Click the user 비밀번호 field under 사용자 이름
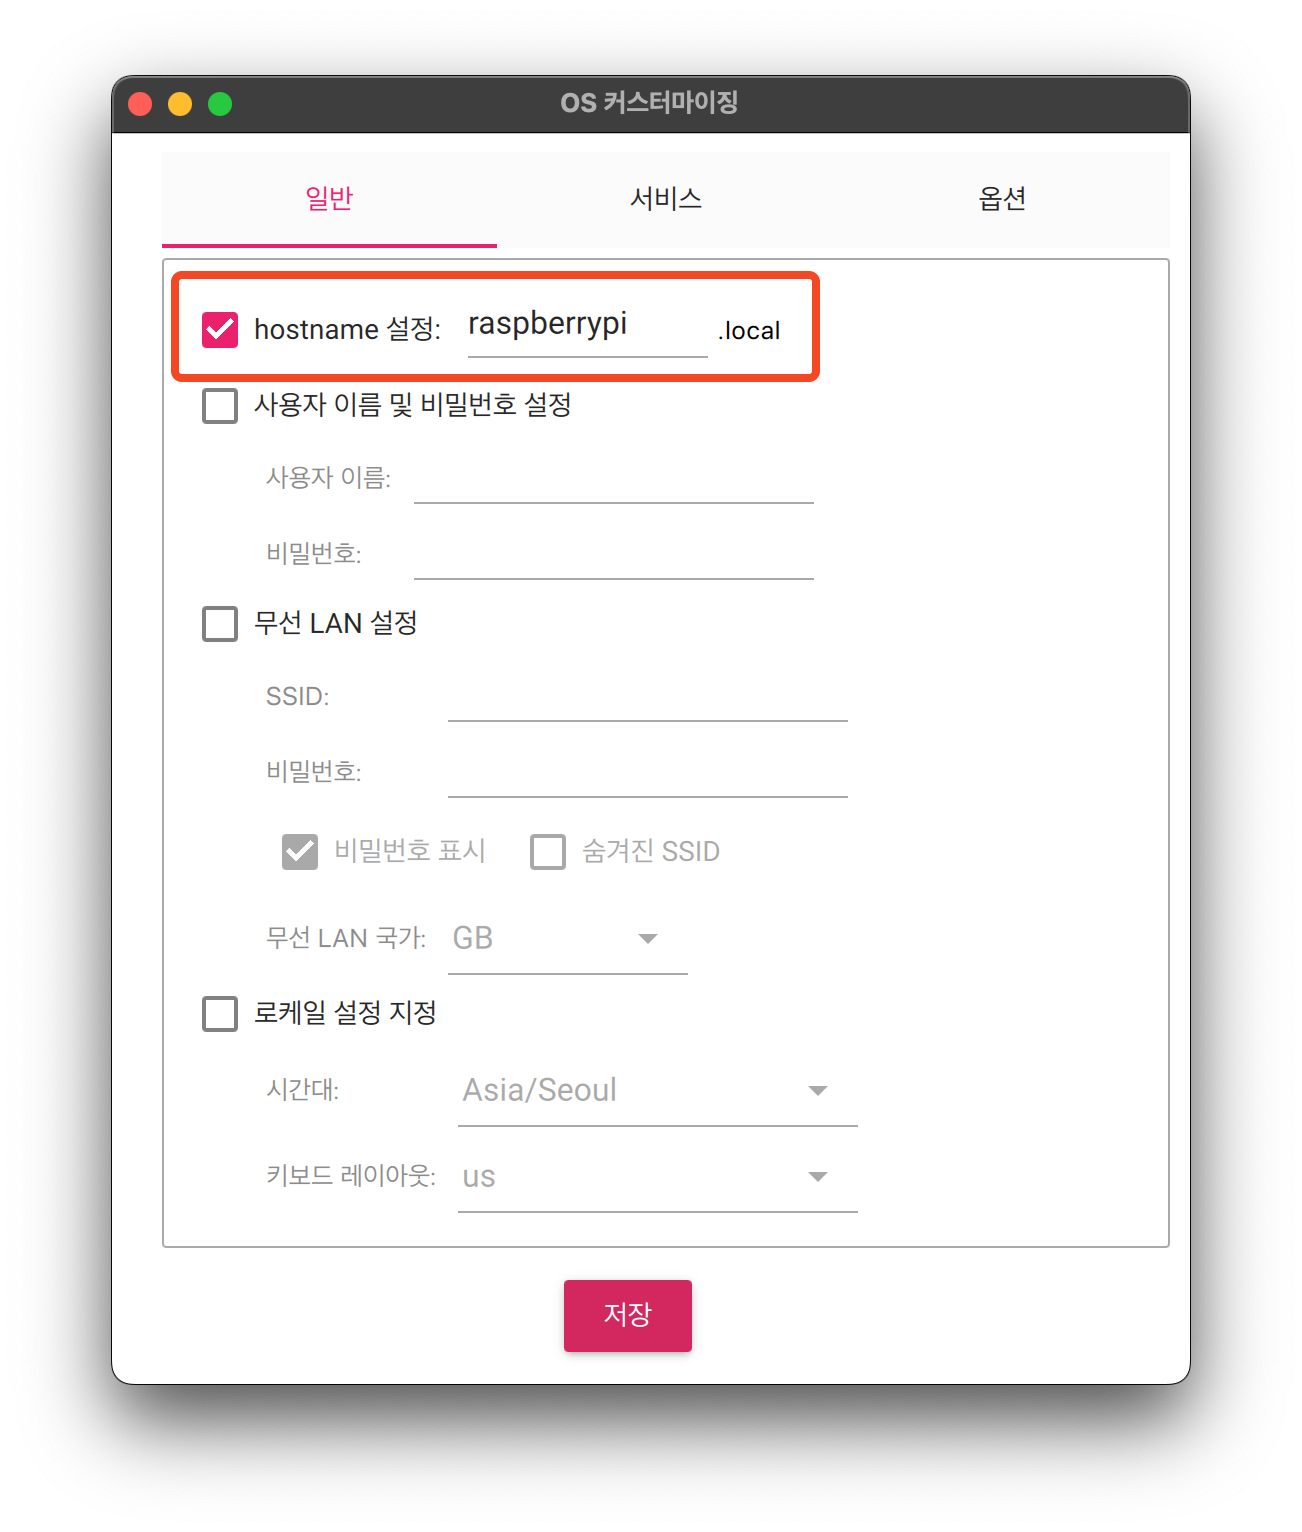Image resolution: width=1302 pixels, height=1532 pixels. pyautogui.click(x=613, y=554)
